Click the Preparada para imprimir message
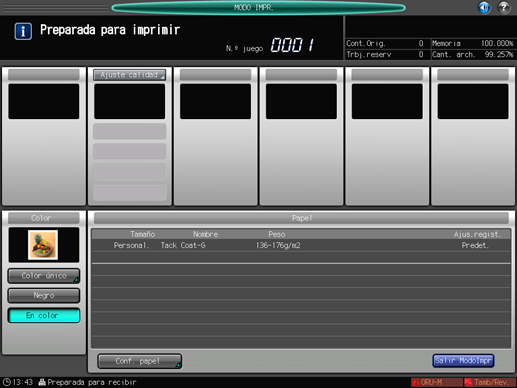The width and height of the screenshot is (517, 388). coord(110,30)
